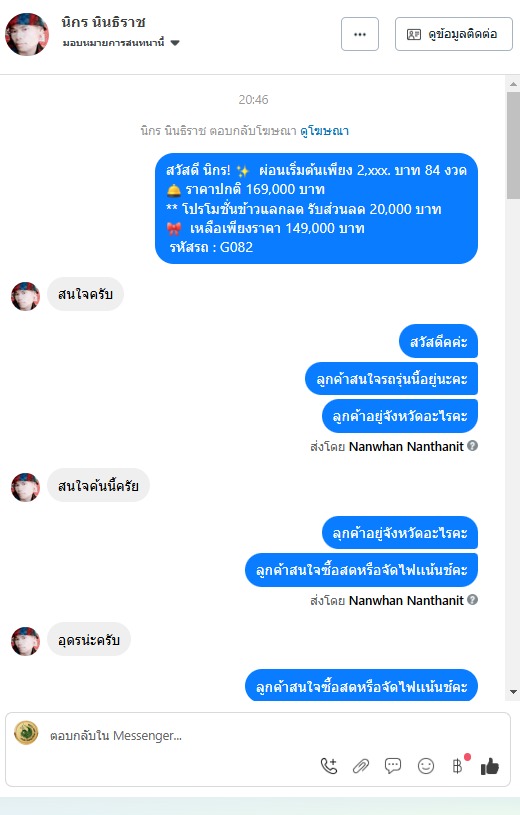
Task: Click the scrollbar down arrow
Action: point(513,692)
